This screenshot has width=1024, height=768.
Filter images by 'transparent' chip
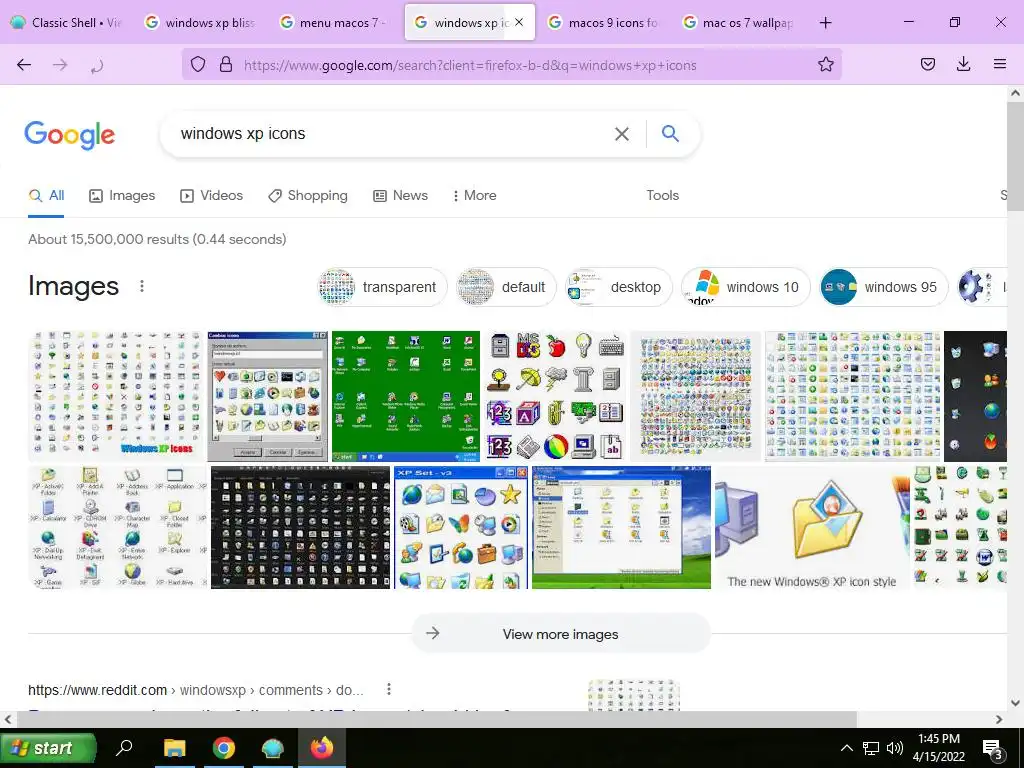click(382, 287)
